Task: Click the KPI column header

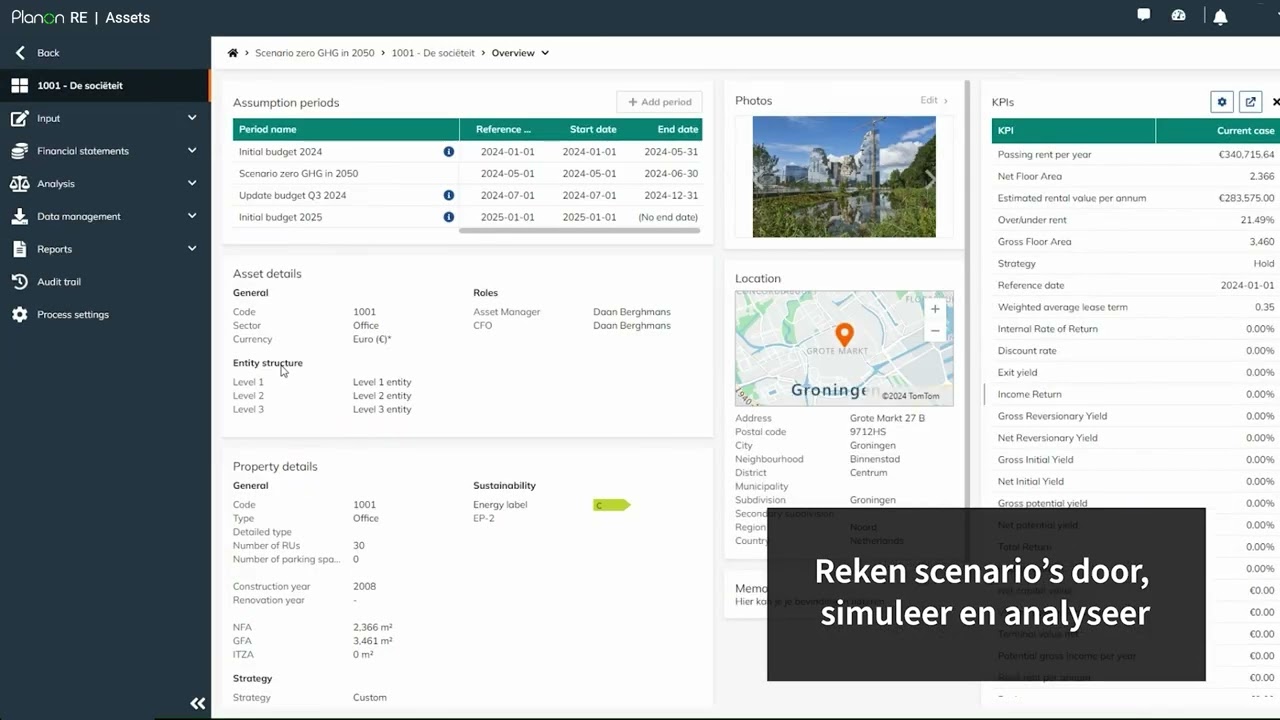Action: tap(1073, 131)
